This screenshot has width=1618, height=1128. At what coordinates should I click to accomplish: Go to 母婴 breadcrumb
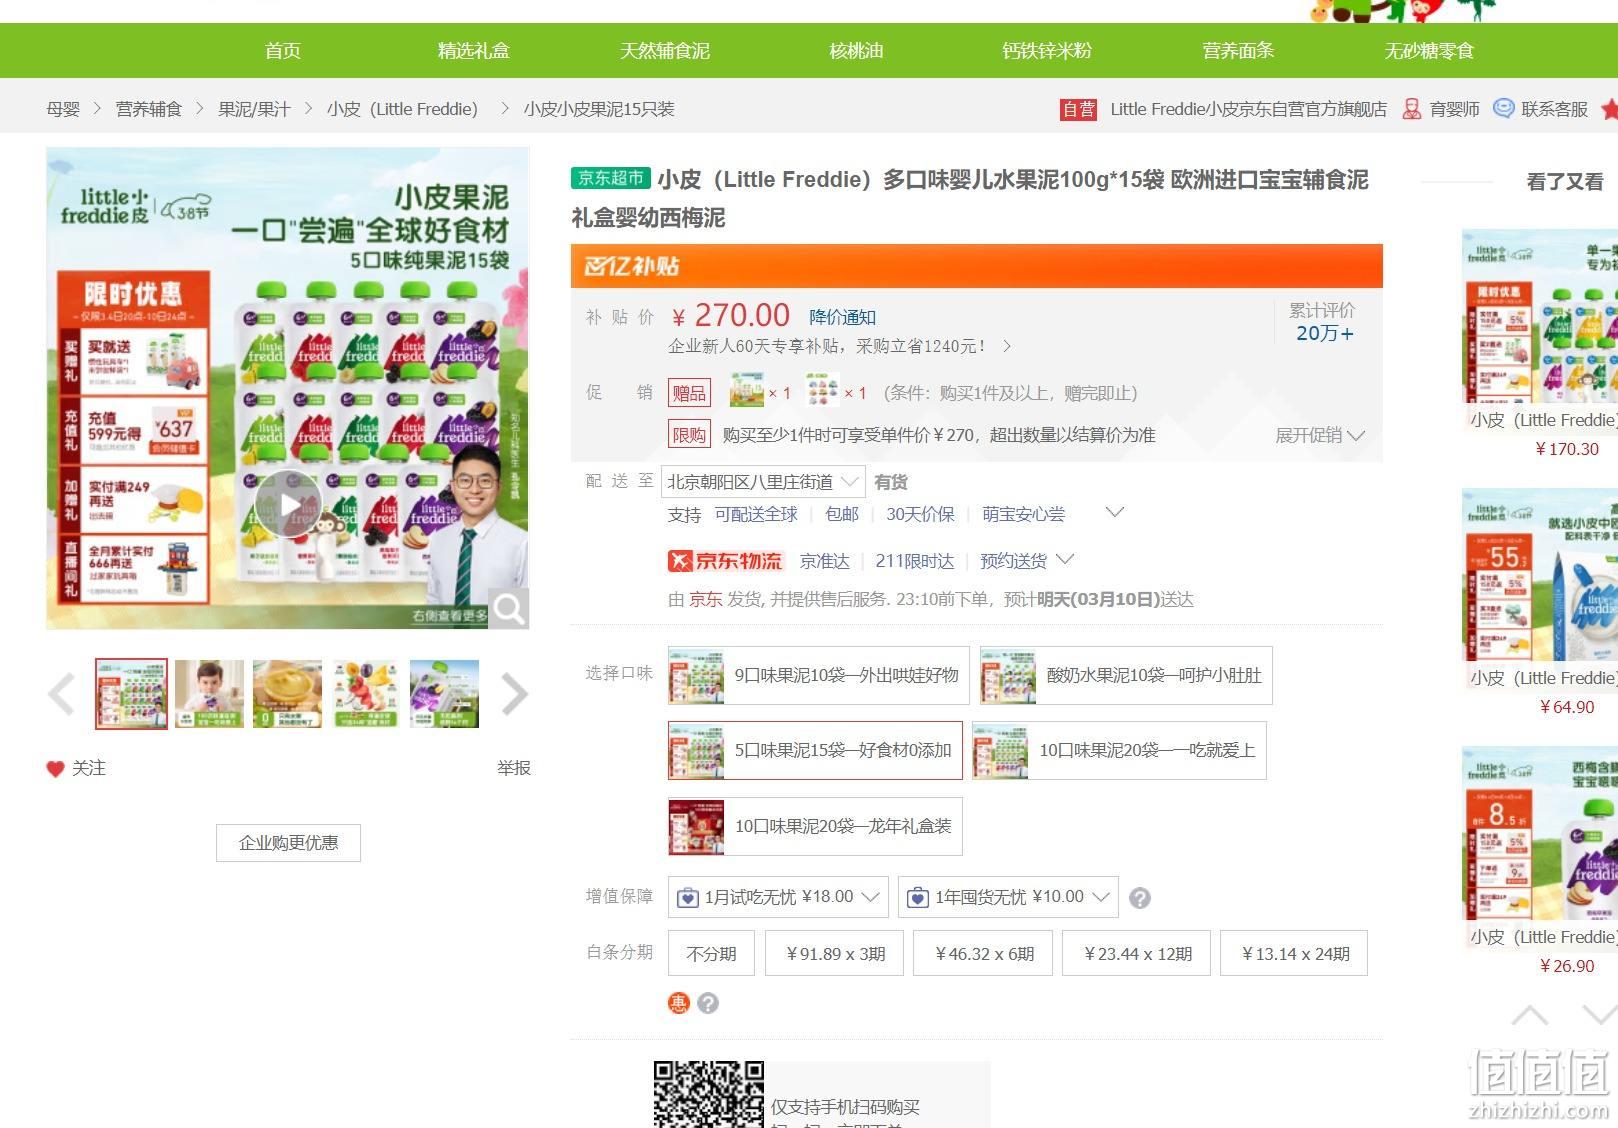[x=63, y=109]
